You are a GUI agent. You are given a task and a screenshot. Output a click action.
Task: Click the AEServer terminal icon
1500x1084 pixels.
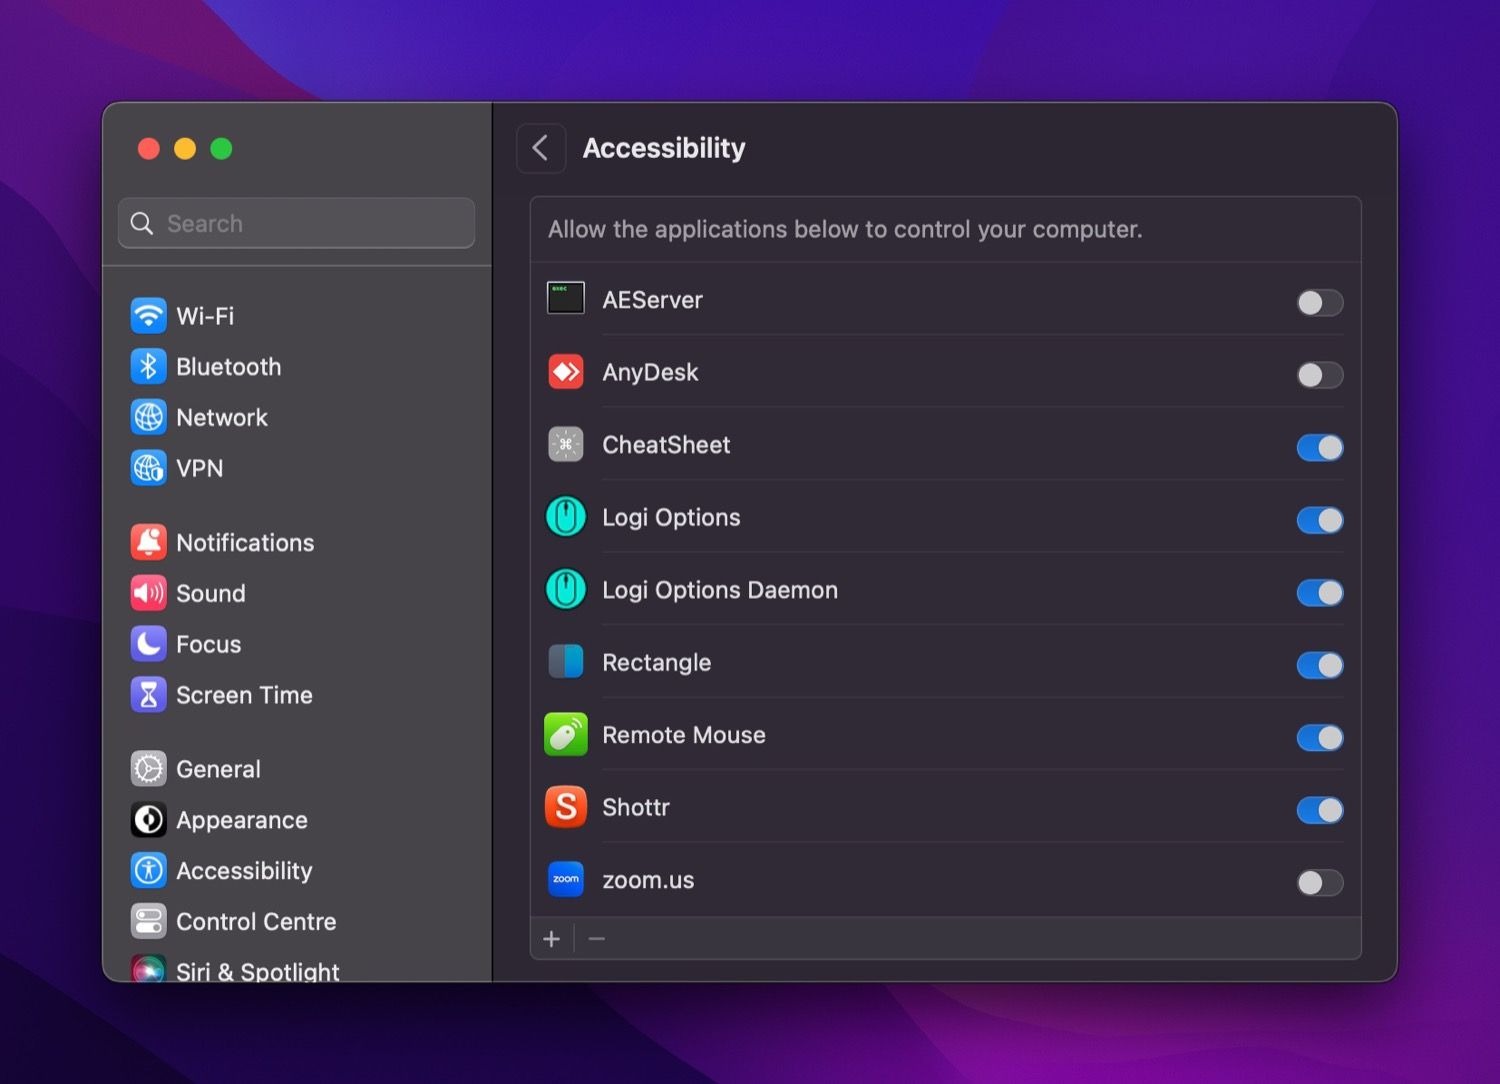click(x=566, y=298)
